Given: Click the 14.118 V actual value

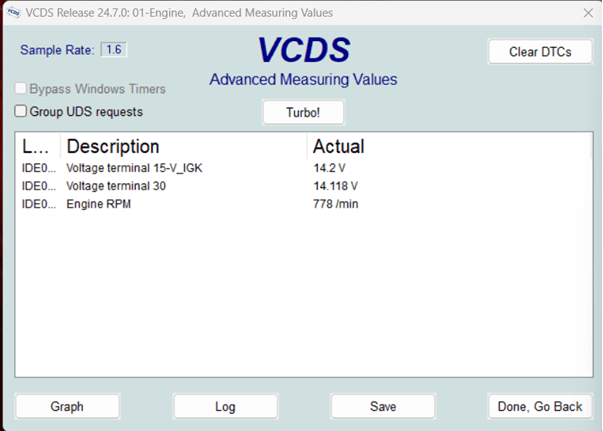Looking at the screenshot, I should pos(335,186).
